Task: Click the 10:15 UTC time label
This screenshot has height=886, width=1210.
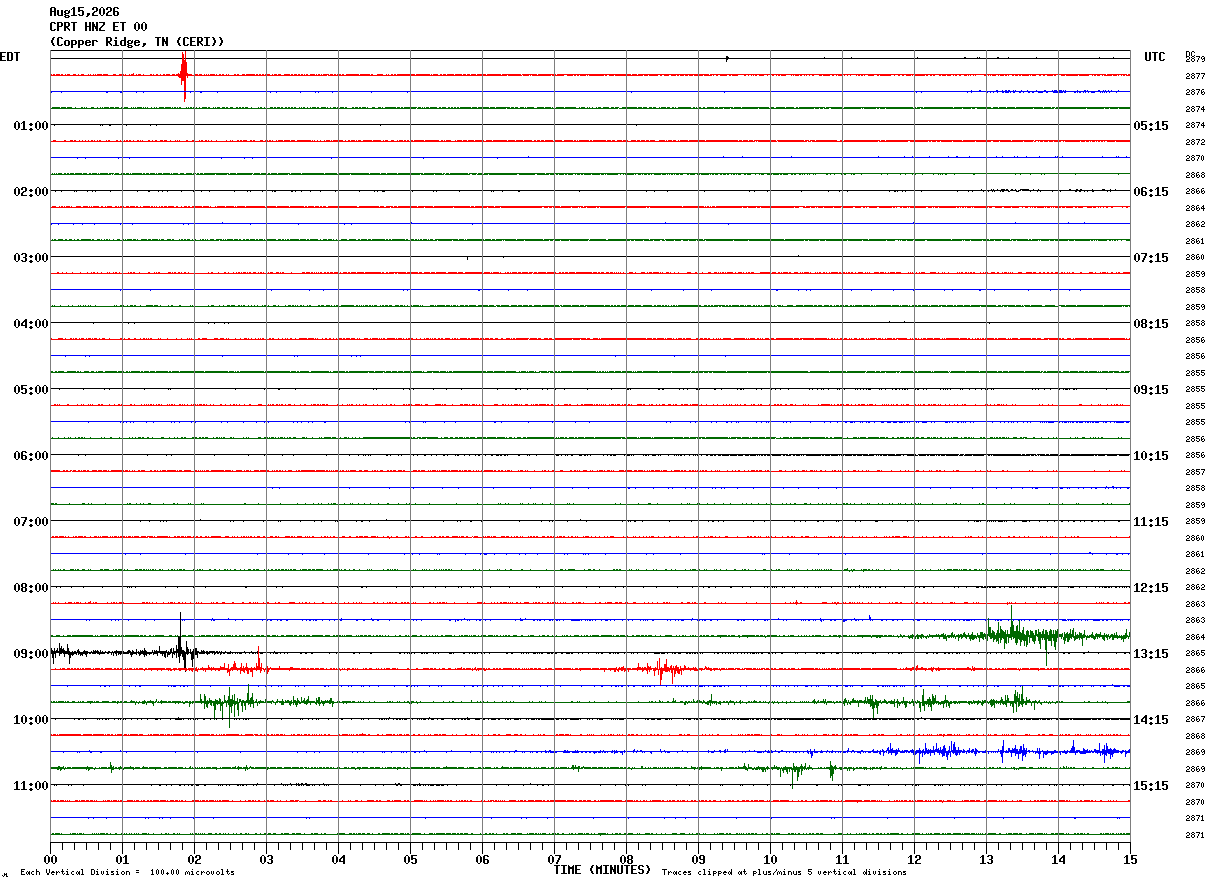Action: (x=1150, y=455)
